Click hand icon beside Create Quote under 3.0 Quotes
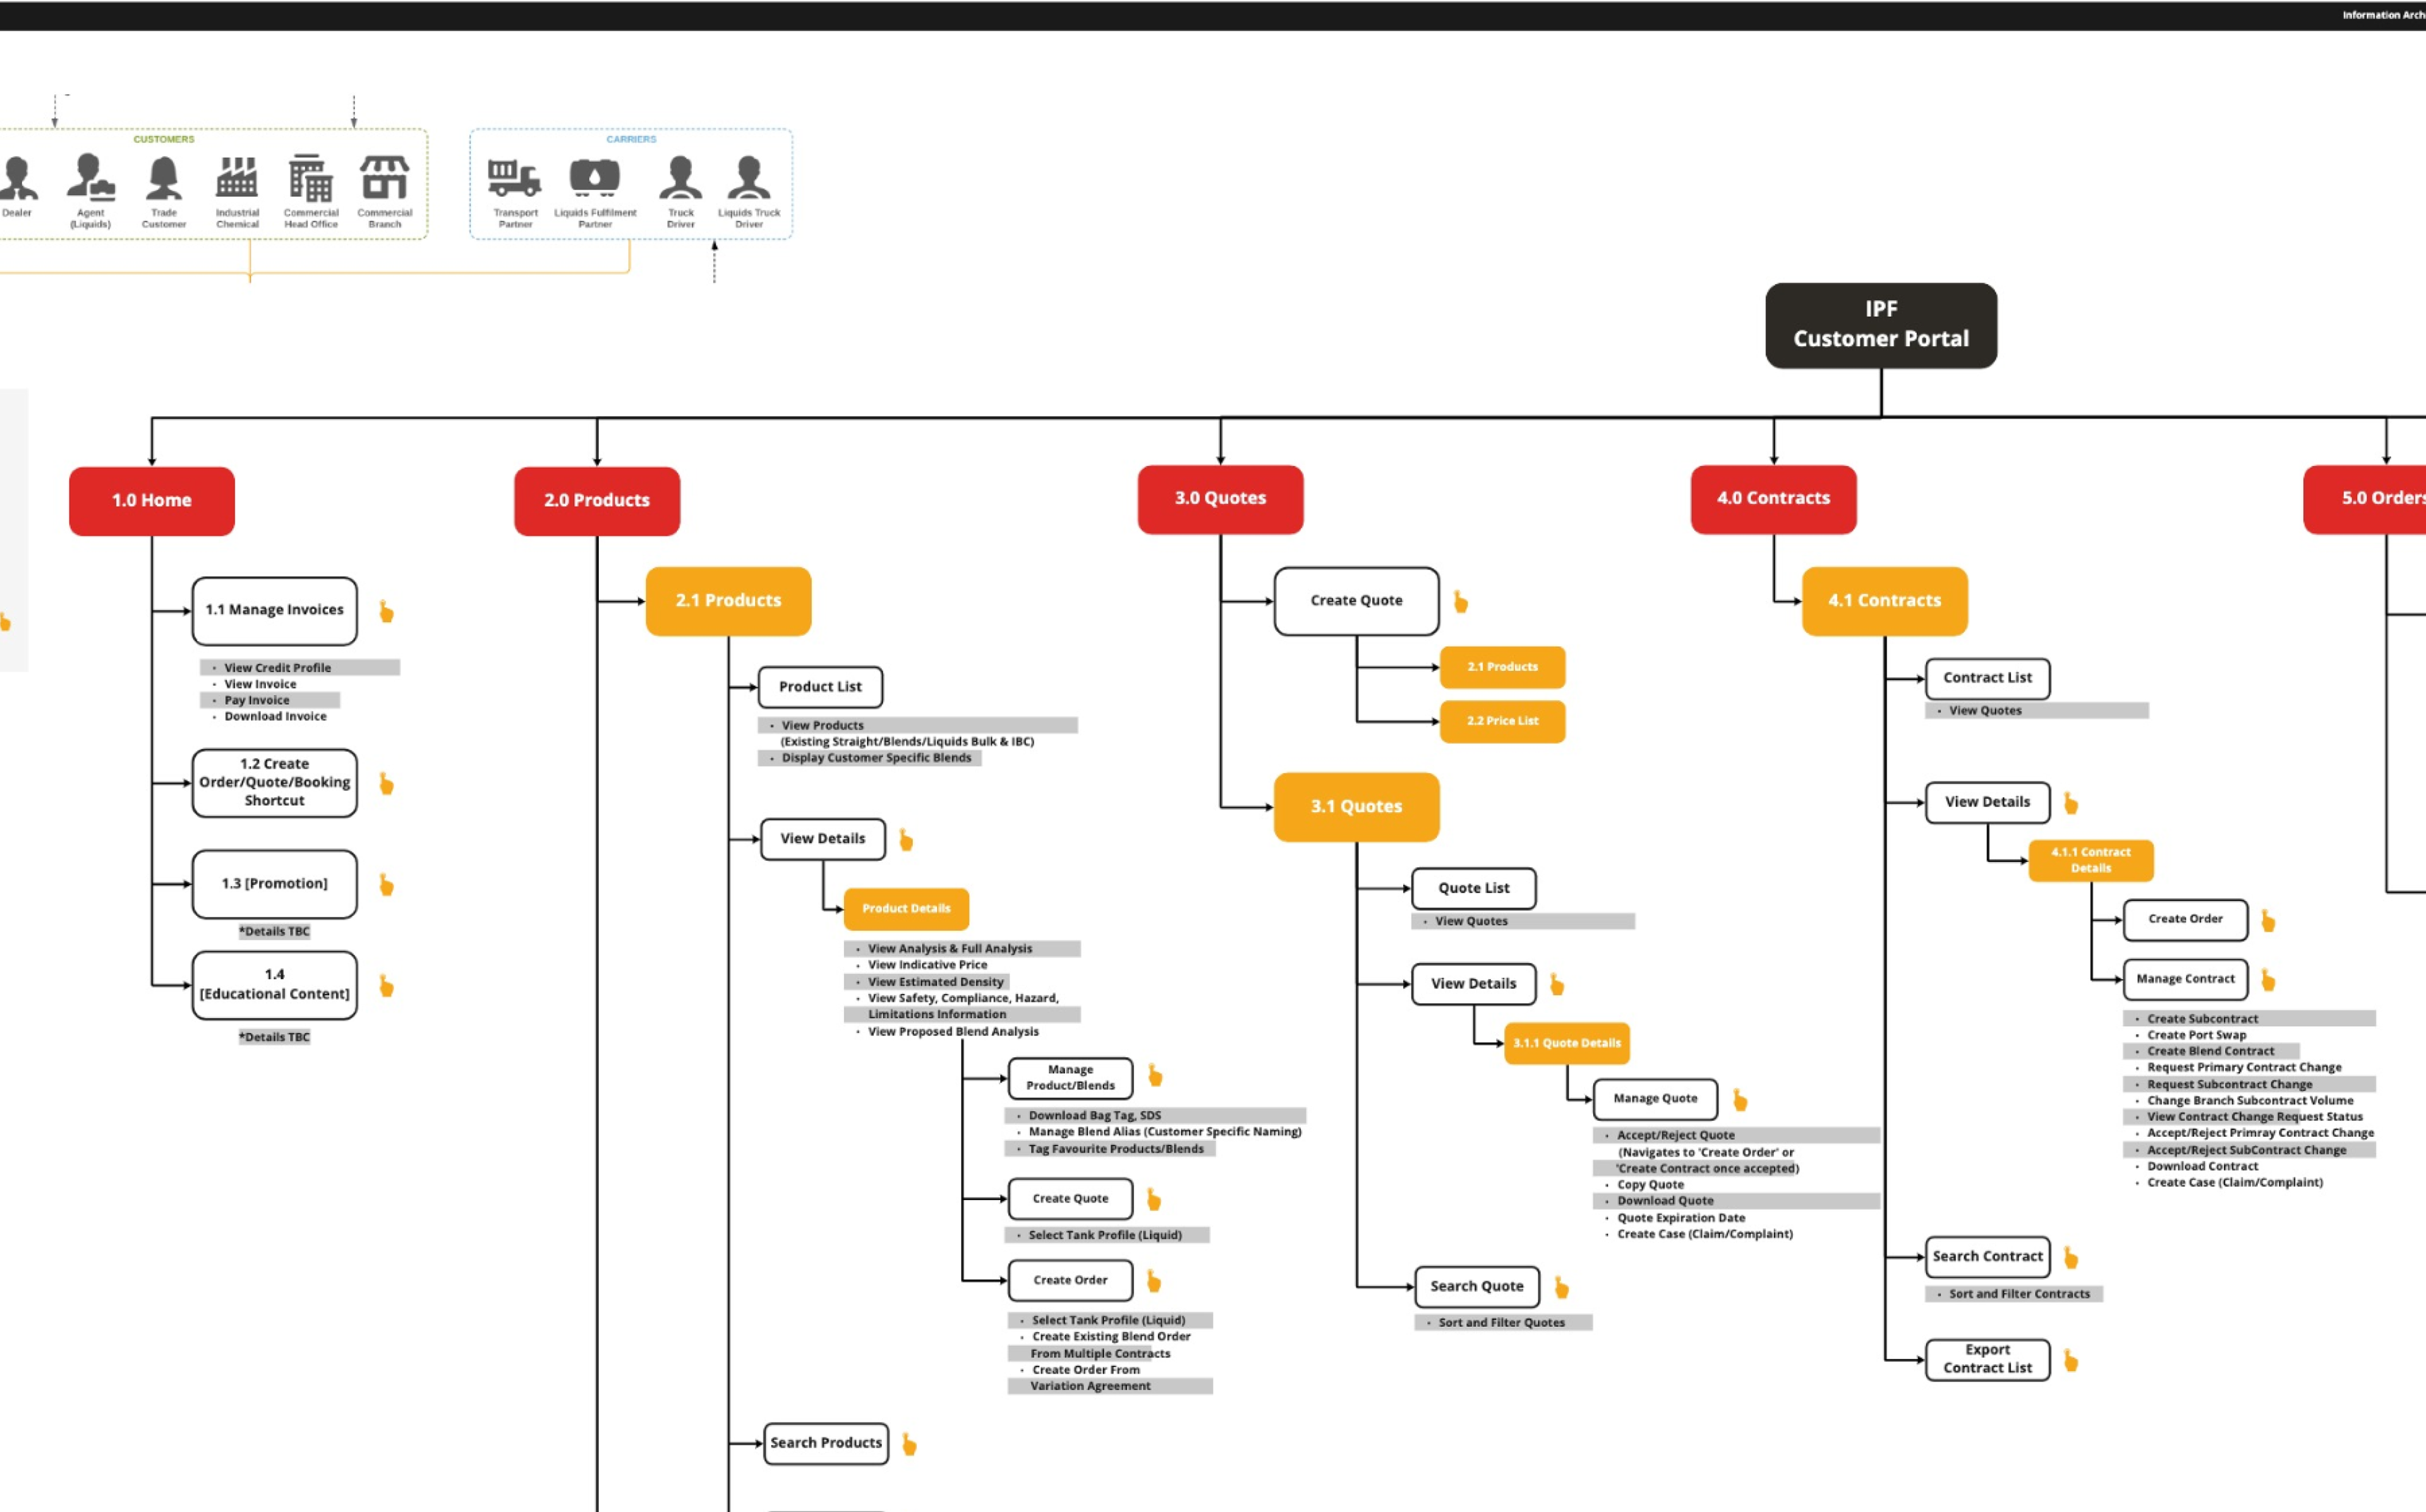Screen dimensions: 2426x1512 [1460, 601]
